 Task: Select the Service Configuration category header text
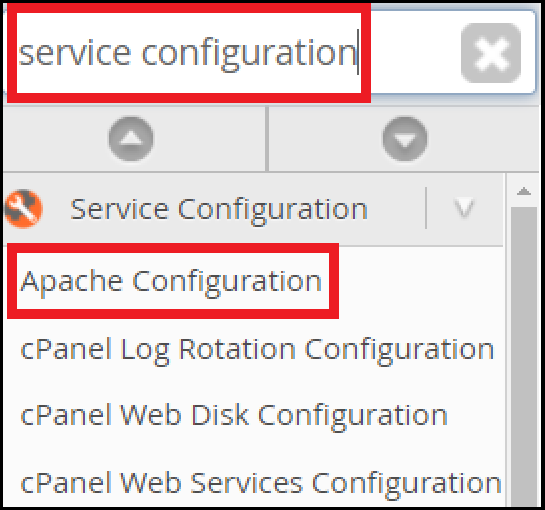(219, 209)
